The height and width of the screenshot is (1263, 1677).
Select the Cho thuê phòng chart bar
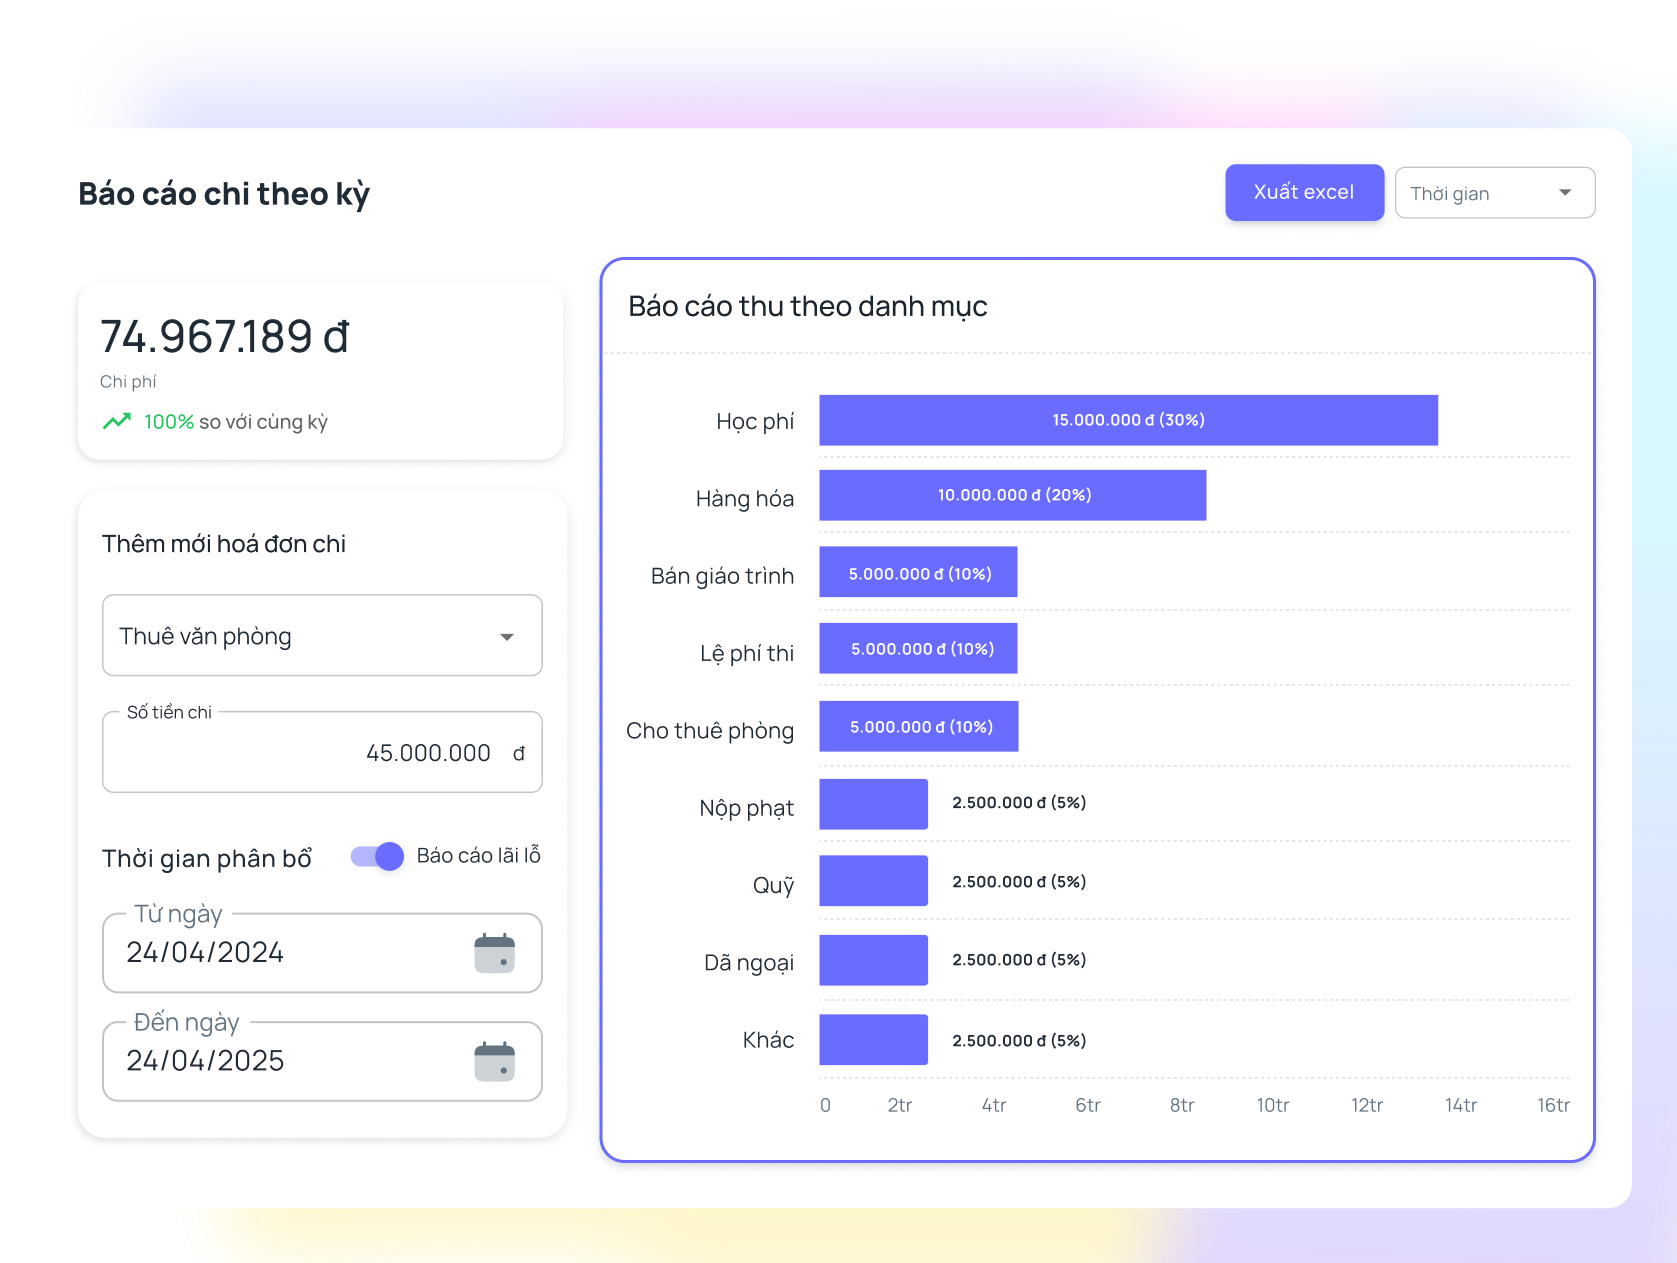[x=918, y=726]
